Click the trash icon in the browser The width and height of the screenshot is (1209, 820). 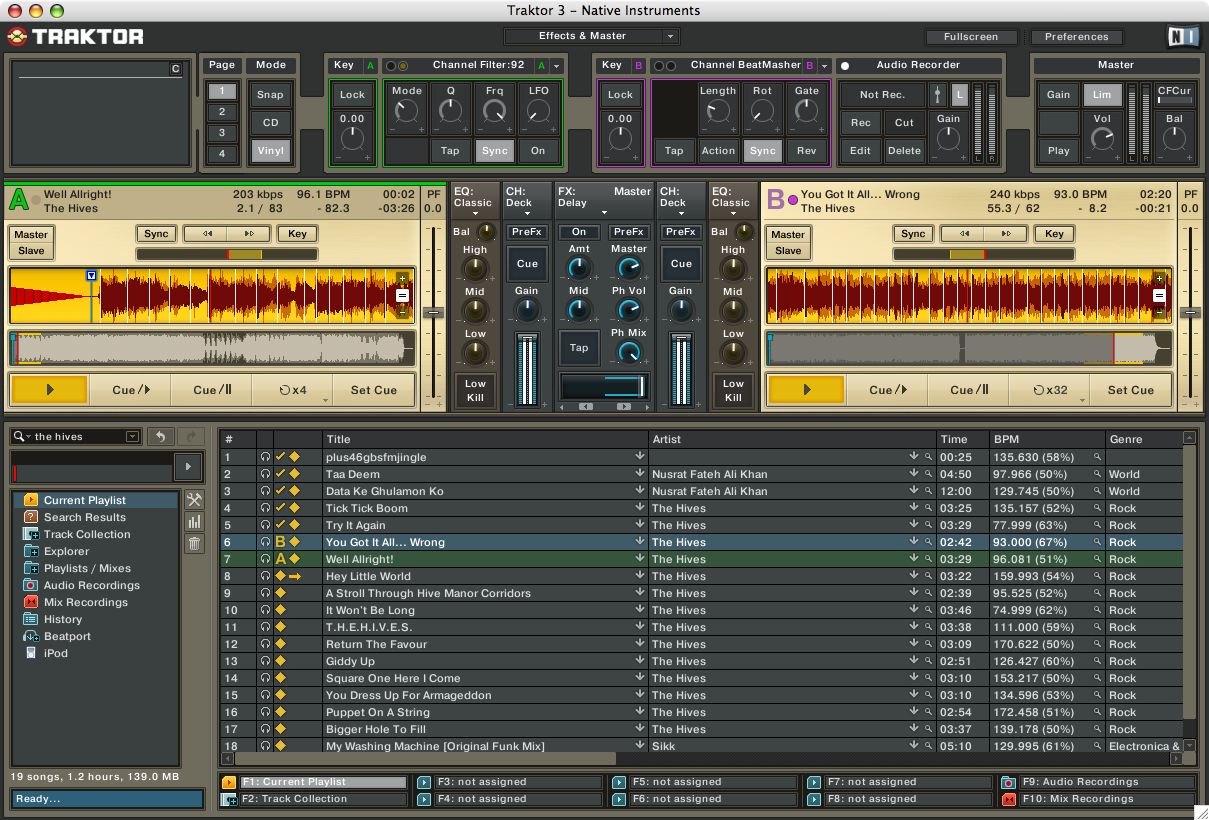tap(195, 544)
